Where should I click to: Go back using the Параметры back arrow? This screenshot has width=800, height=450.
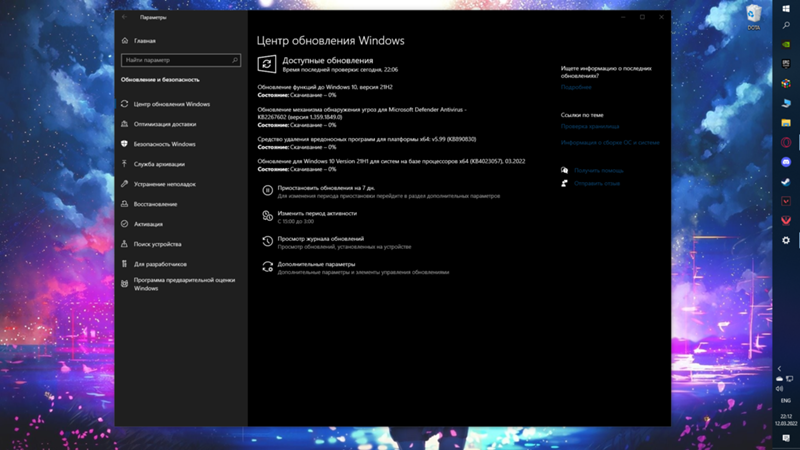coord(124,17)
